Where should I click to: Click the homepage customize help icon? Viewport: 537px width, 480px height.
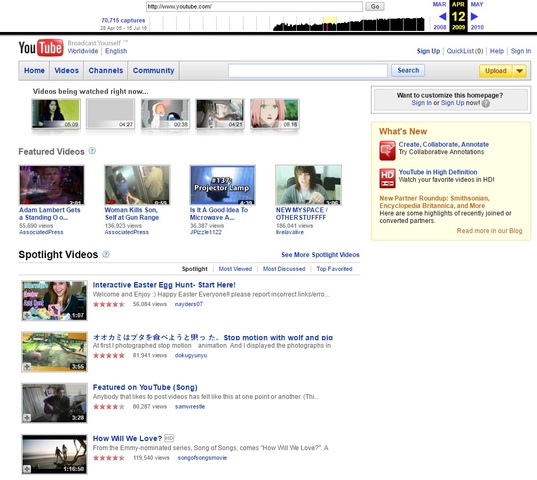pos(486,103)
